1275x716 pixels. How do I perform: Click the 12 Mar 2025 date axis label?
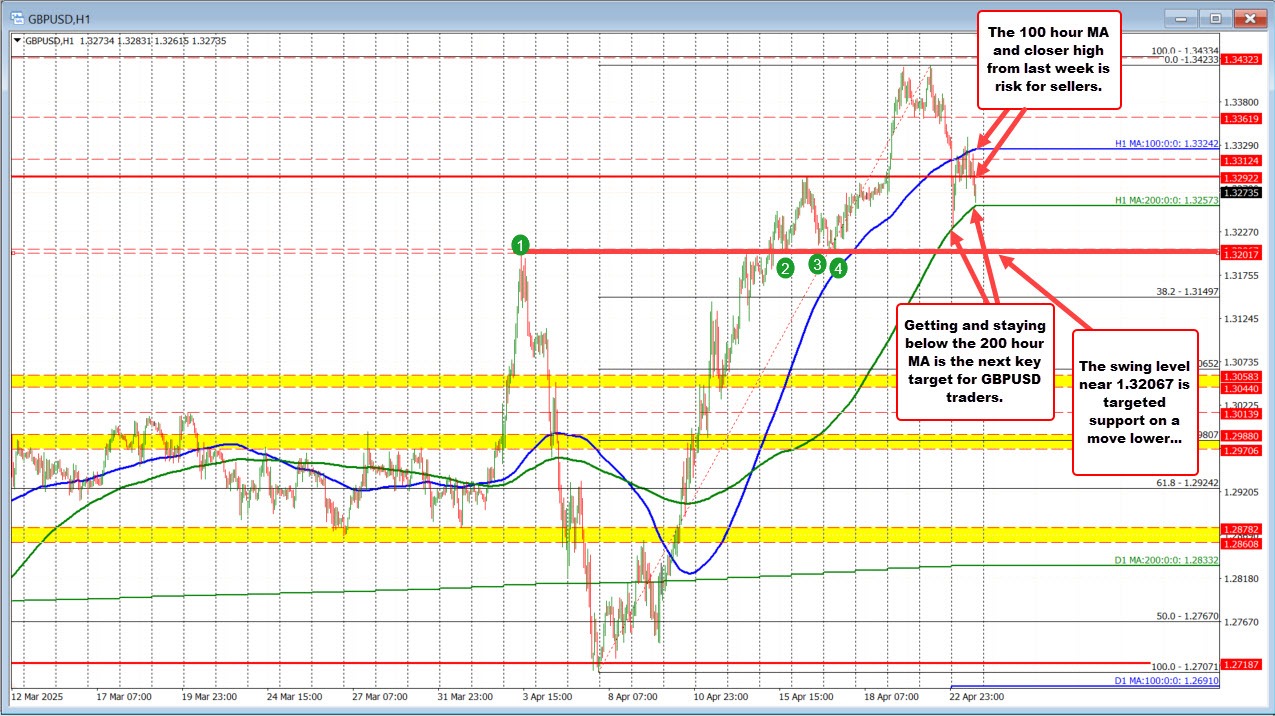pos(40,698)
